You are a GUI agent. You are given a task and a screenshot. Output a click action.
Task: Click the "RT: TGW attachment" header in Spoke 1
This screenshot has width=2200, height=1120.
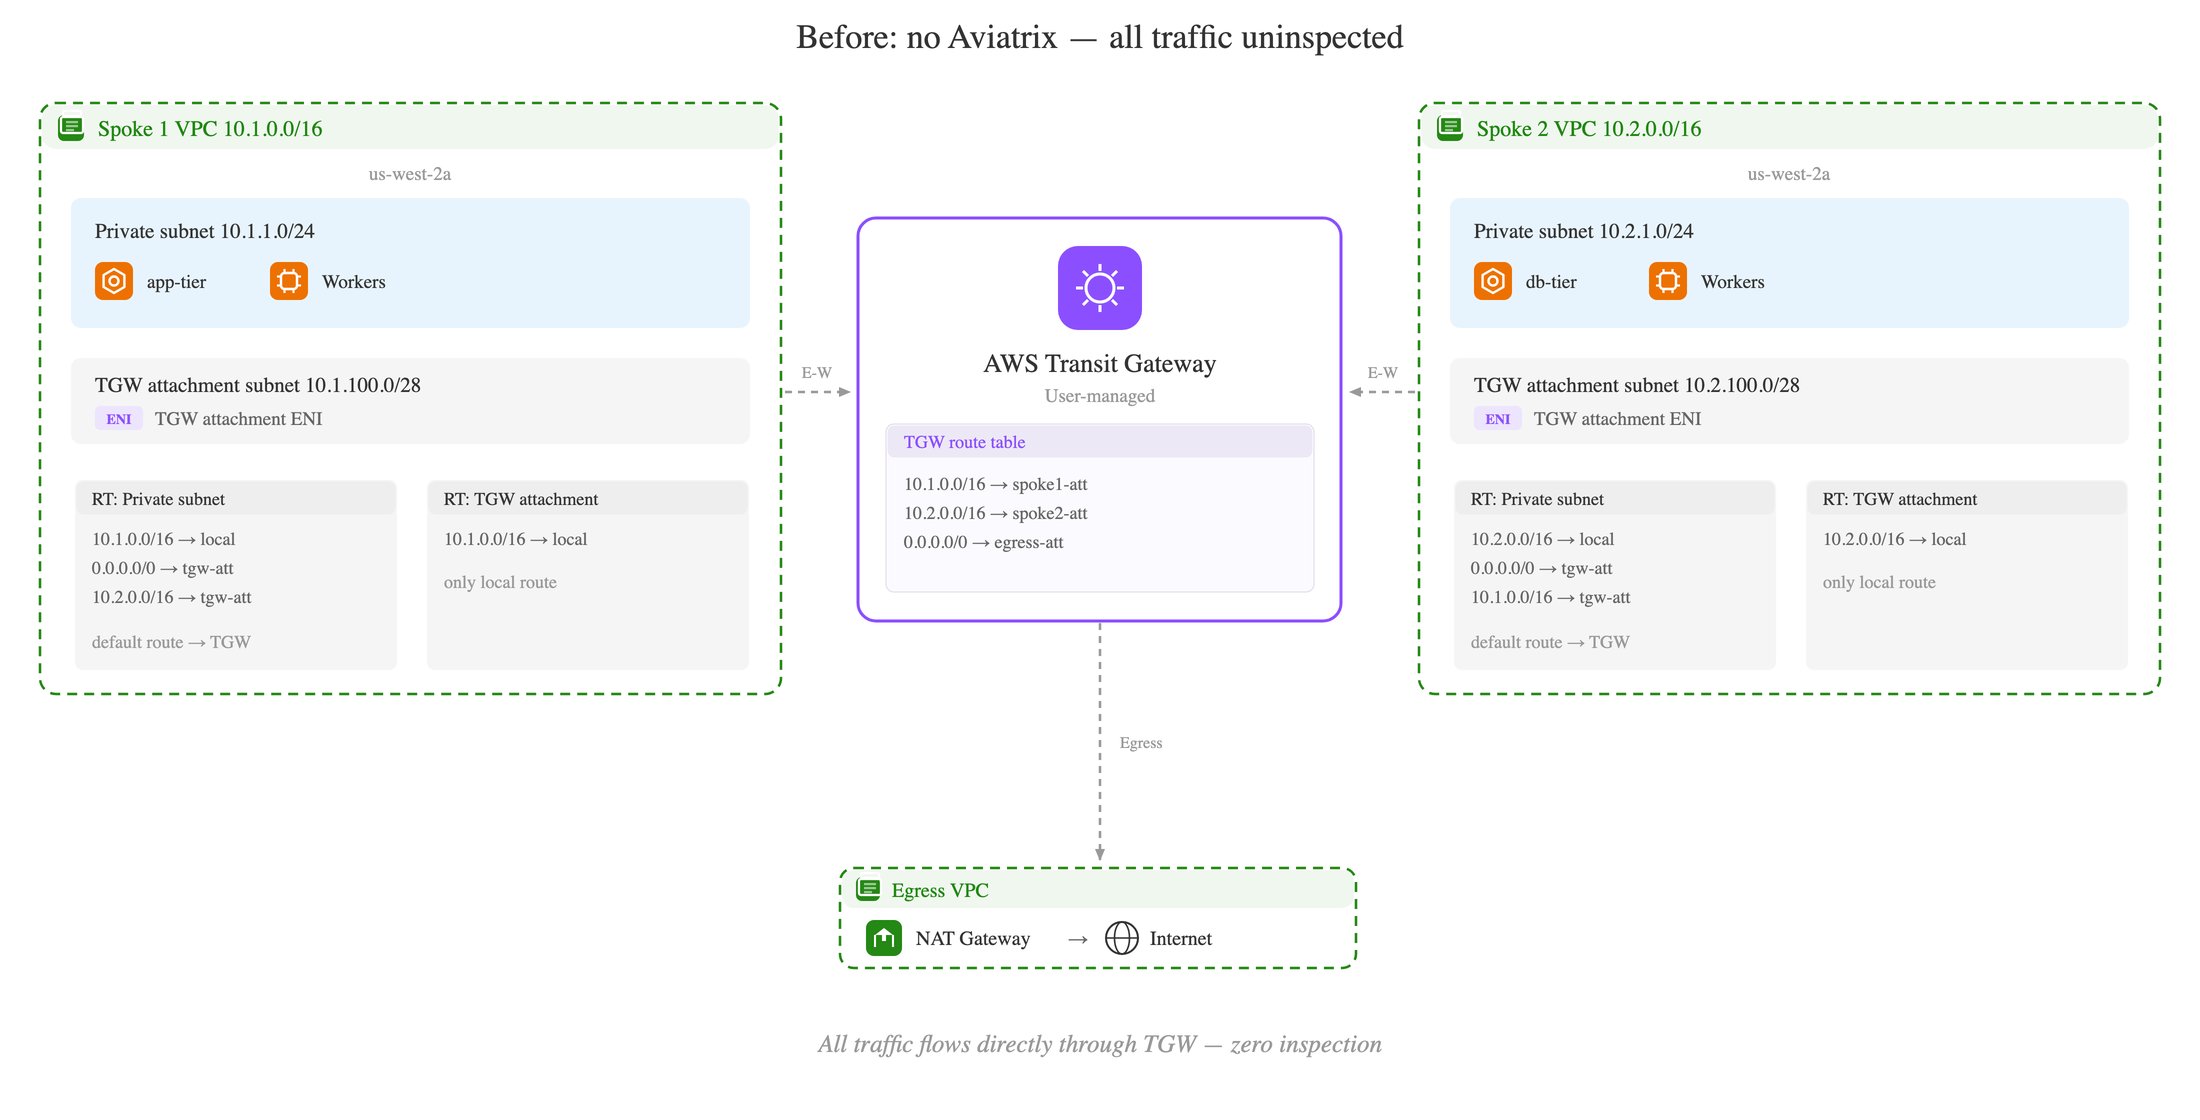(588, 499)
